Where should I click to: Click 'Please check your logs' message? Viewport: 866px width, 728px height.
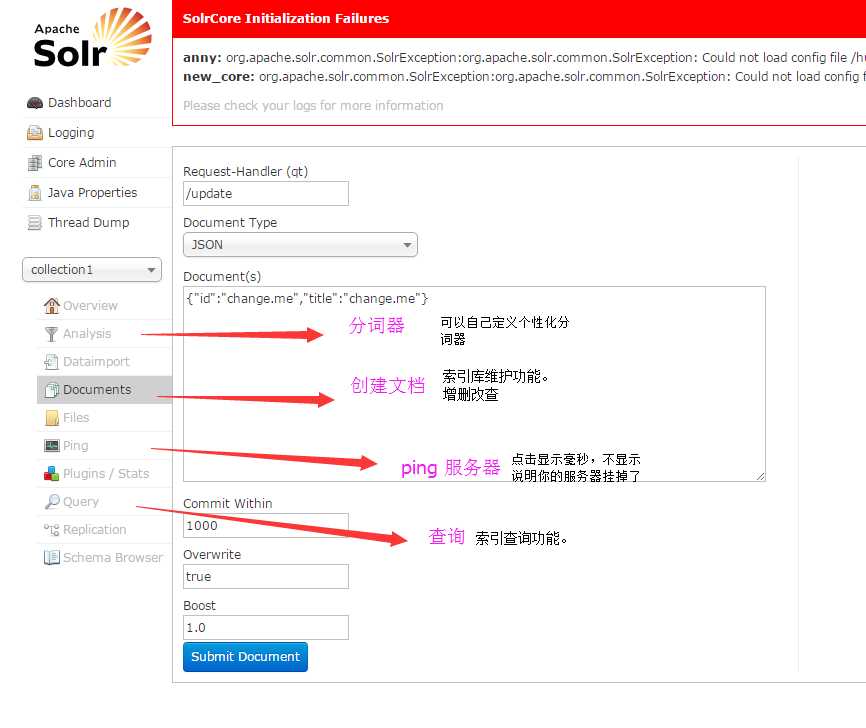(x=313, y=105)
